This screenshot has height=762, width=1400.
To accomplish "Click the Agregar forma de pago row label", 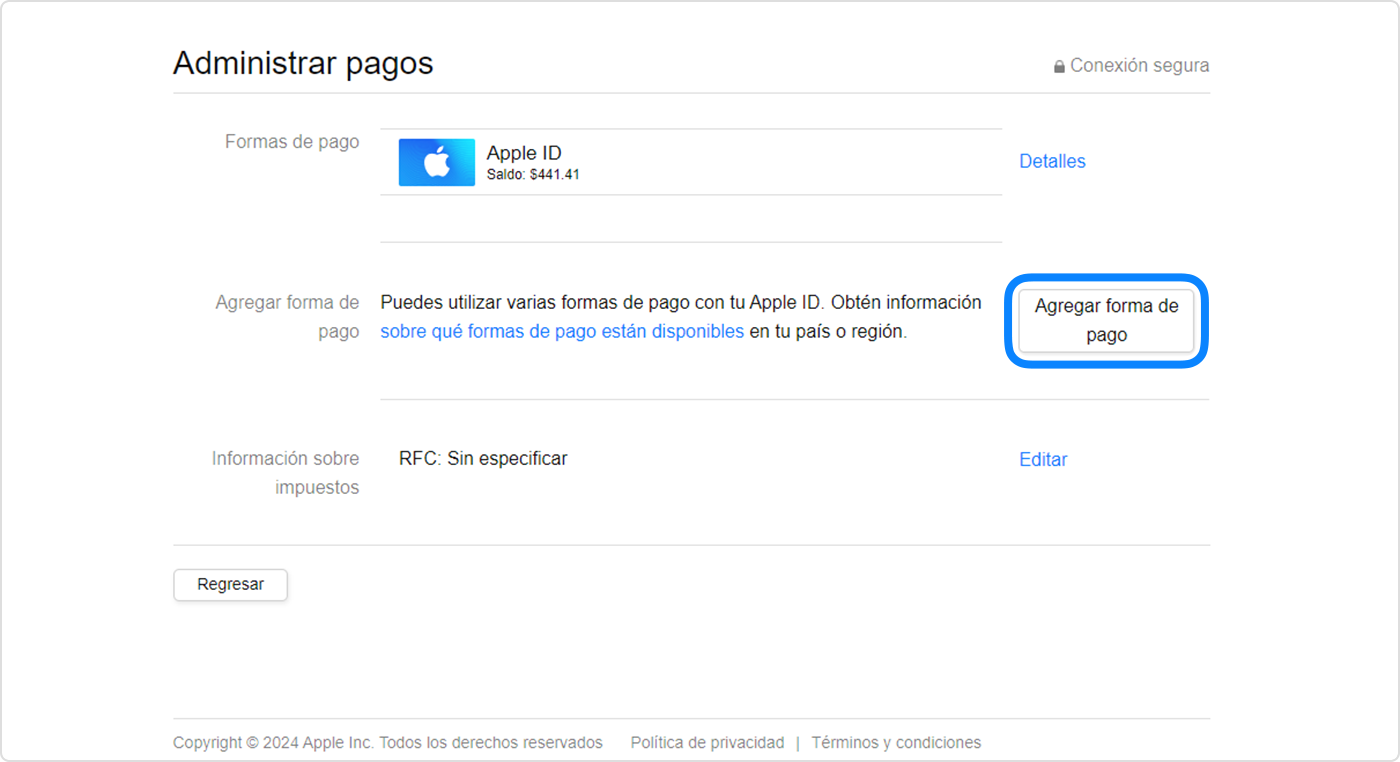I will [x=287, y=317].
